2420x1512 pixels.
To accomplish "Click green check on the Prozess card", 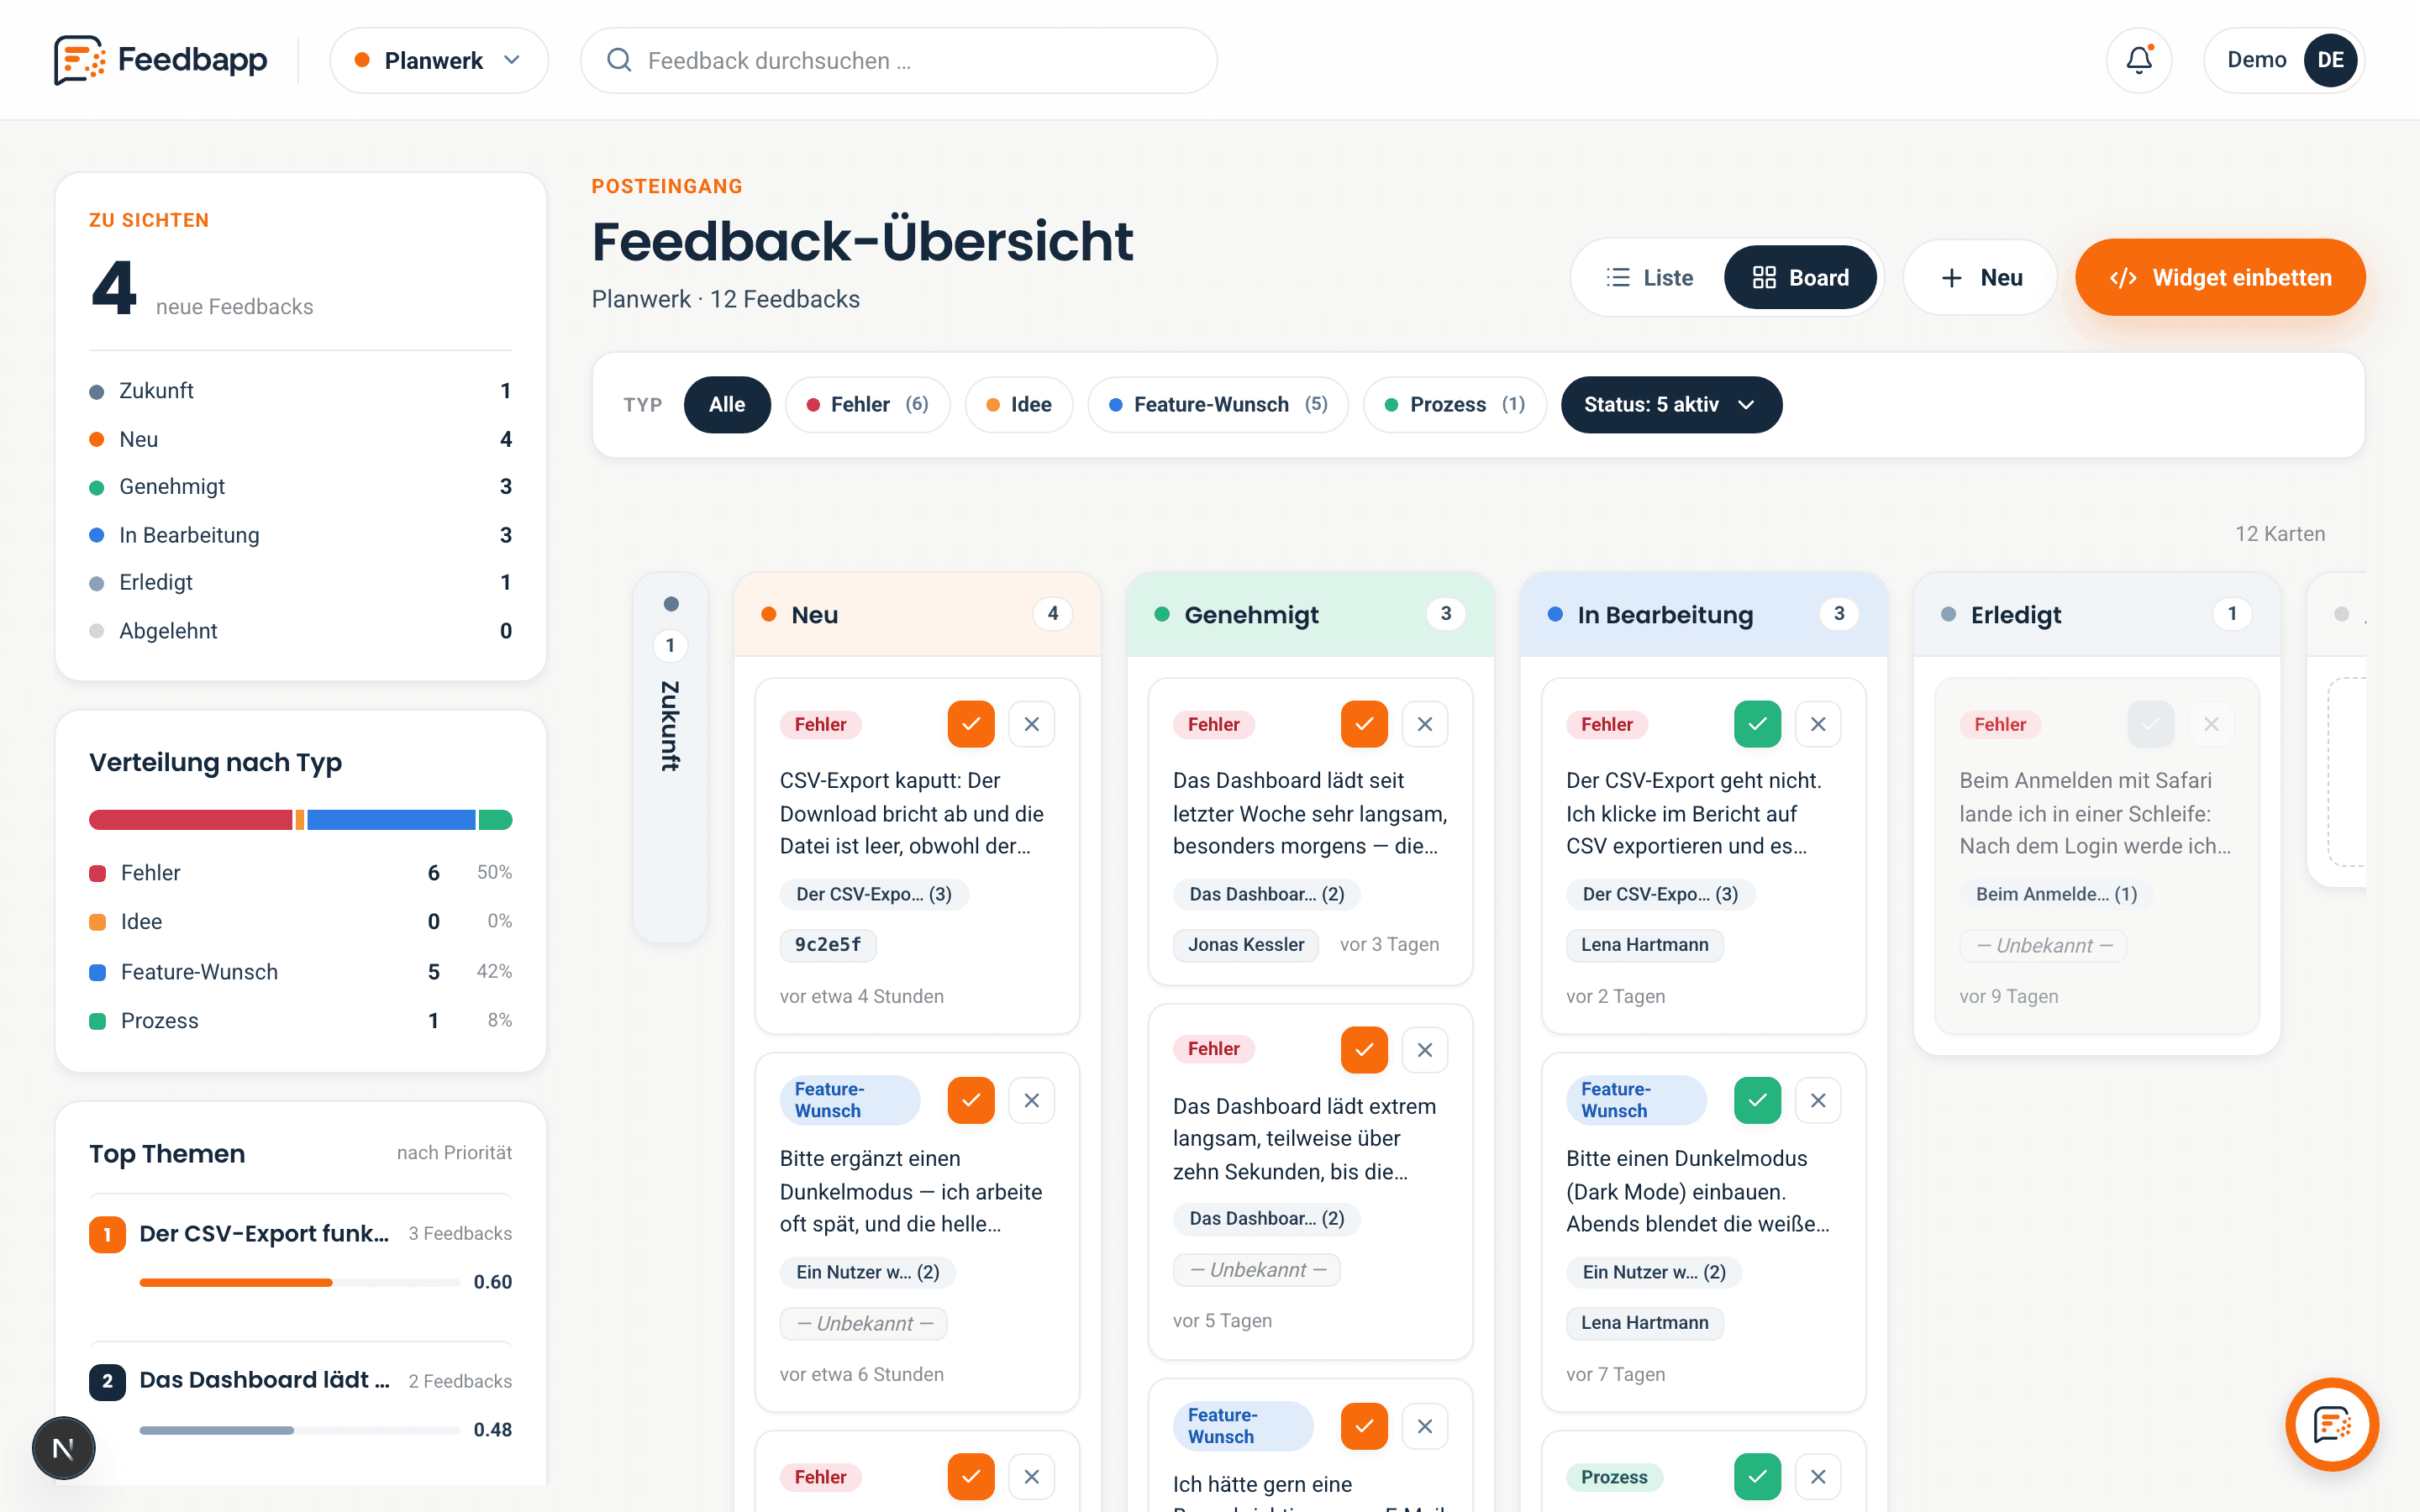I will (x=1757, y=1476).
